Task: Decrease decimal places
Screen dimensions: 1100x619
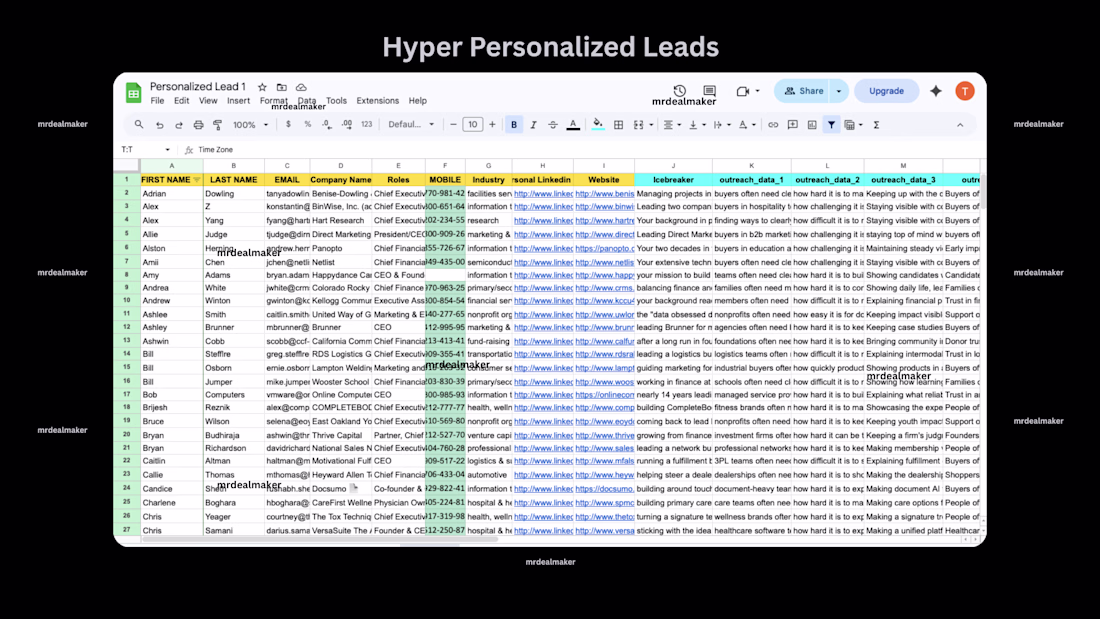Action: coord(327,125)
